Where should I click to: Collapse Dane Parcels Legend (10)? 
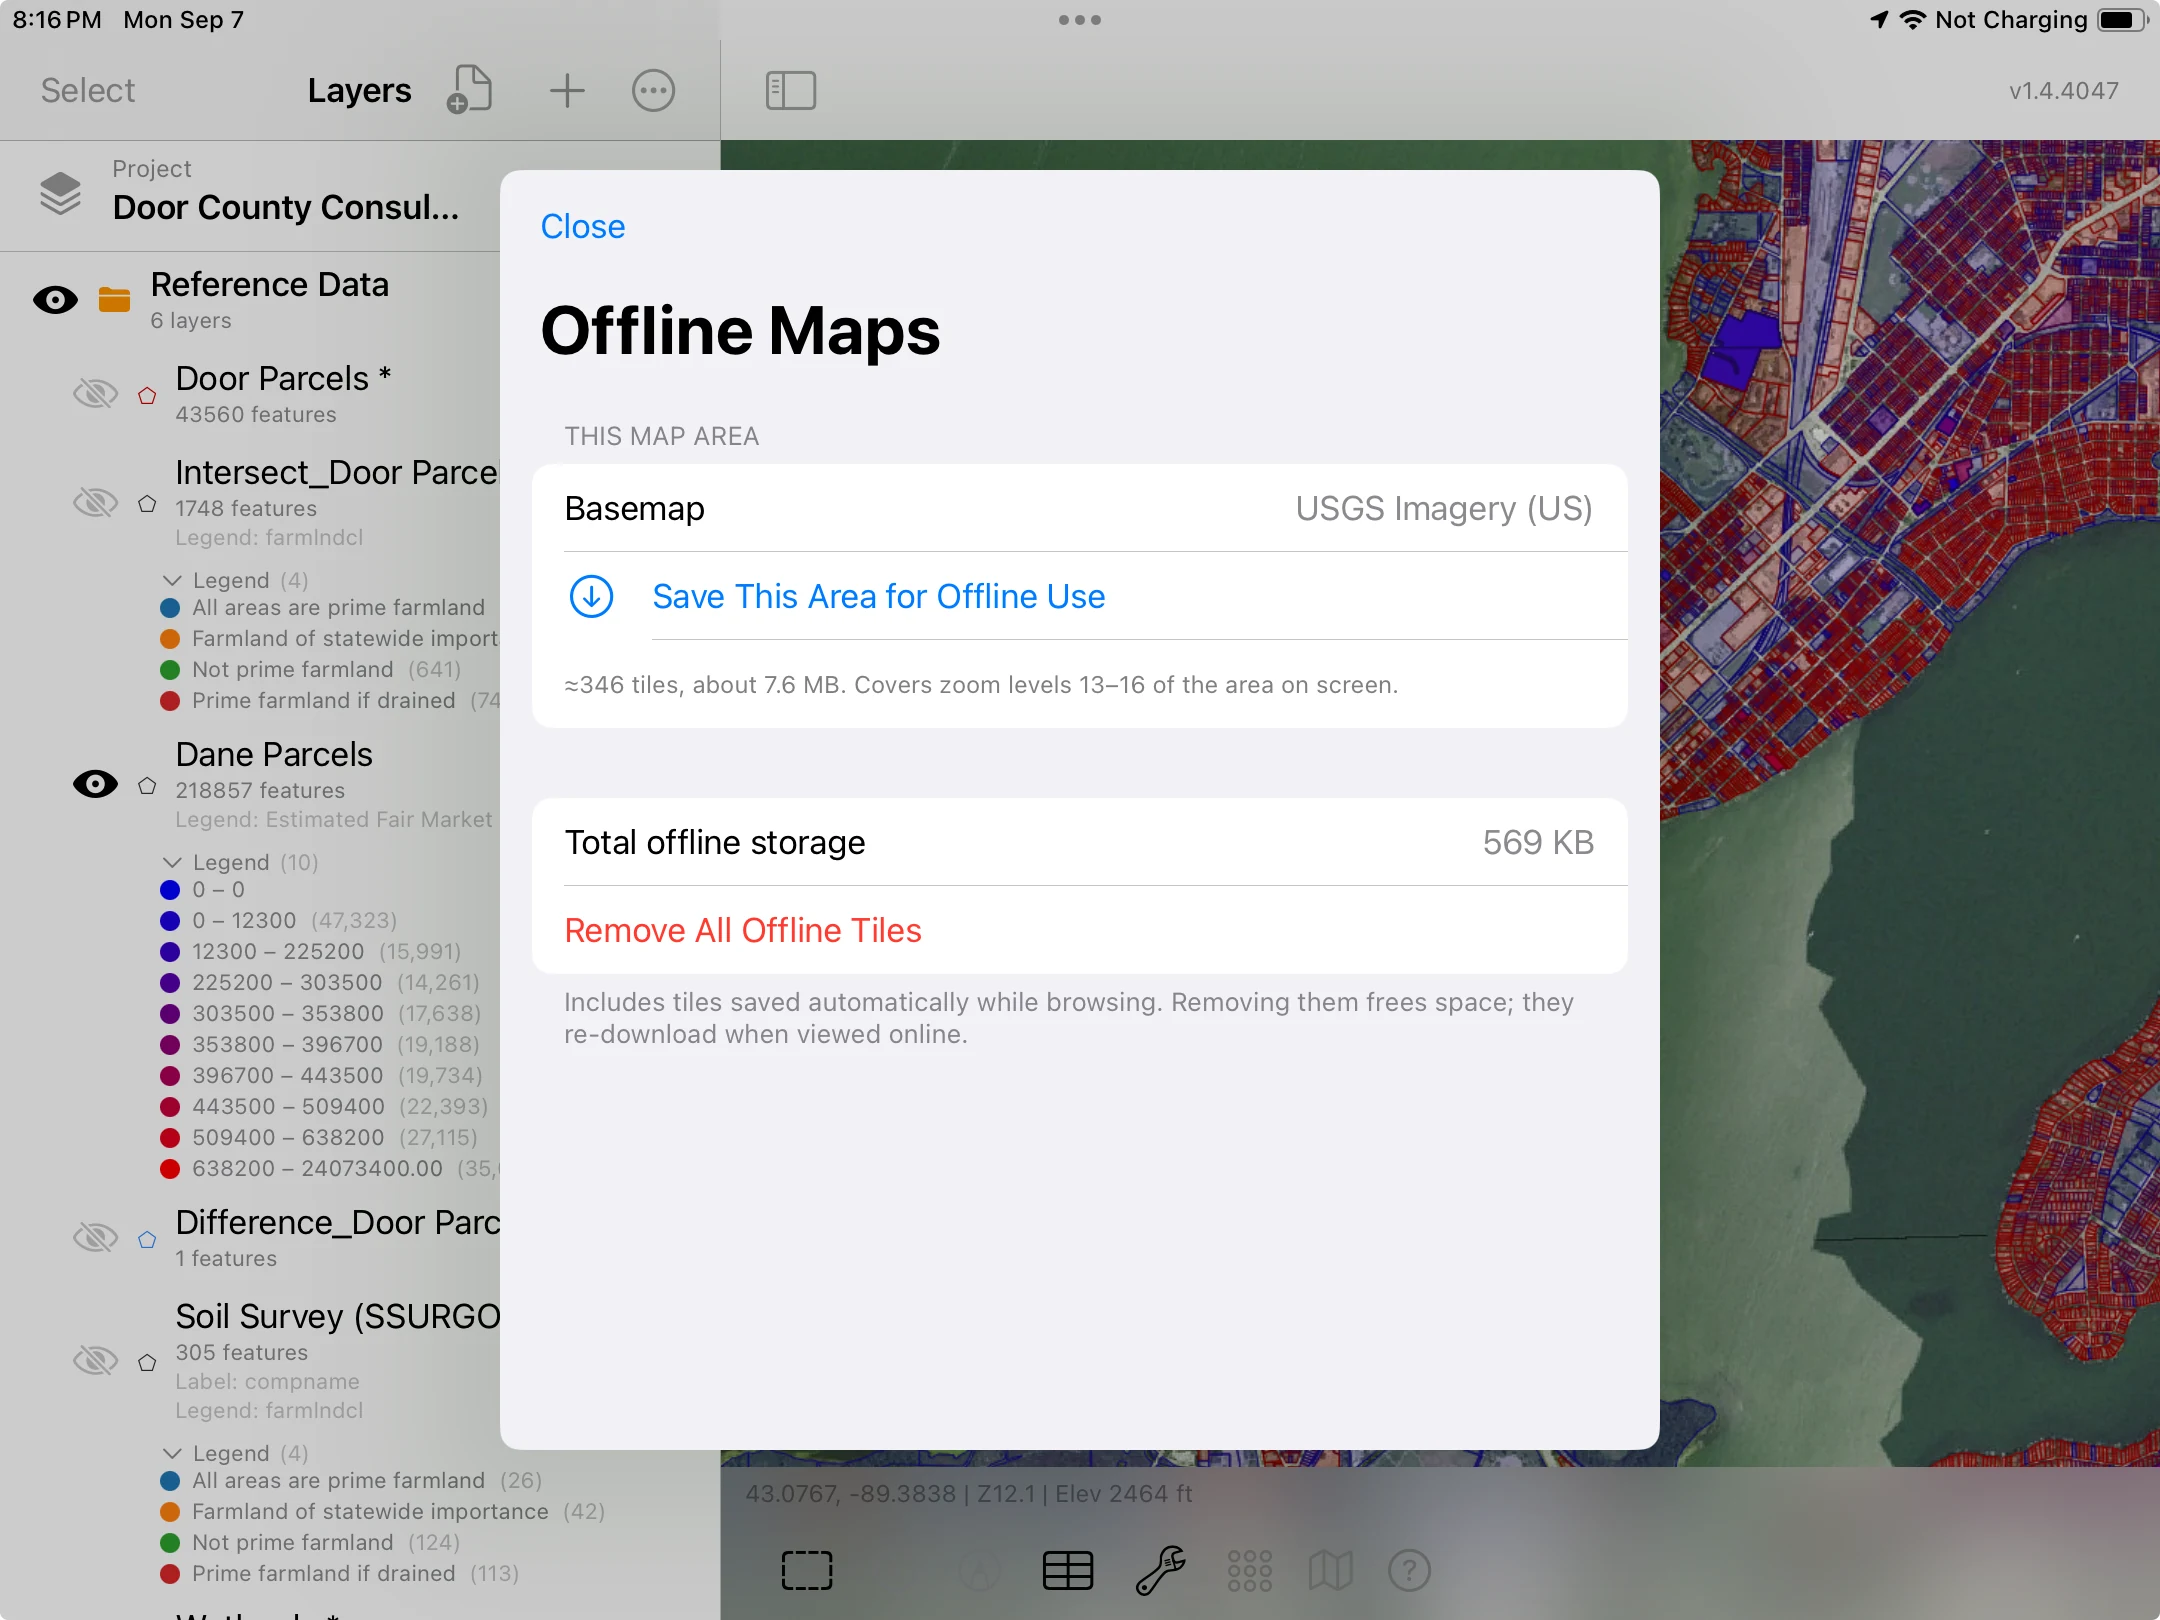pyautogui.click(x=172, y=862)
